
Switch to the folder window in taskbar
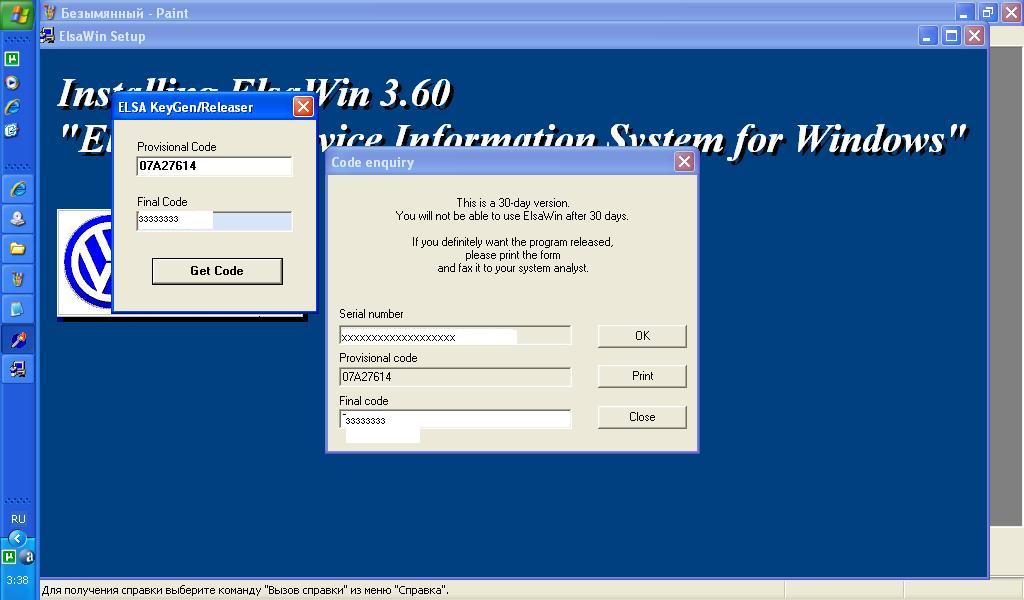tap(17, 248)
